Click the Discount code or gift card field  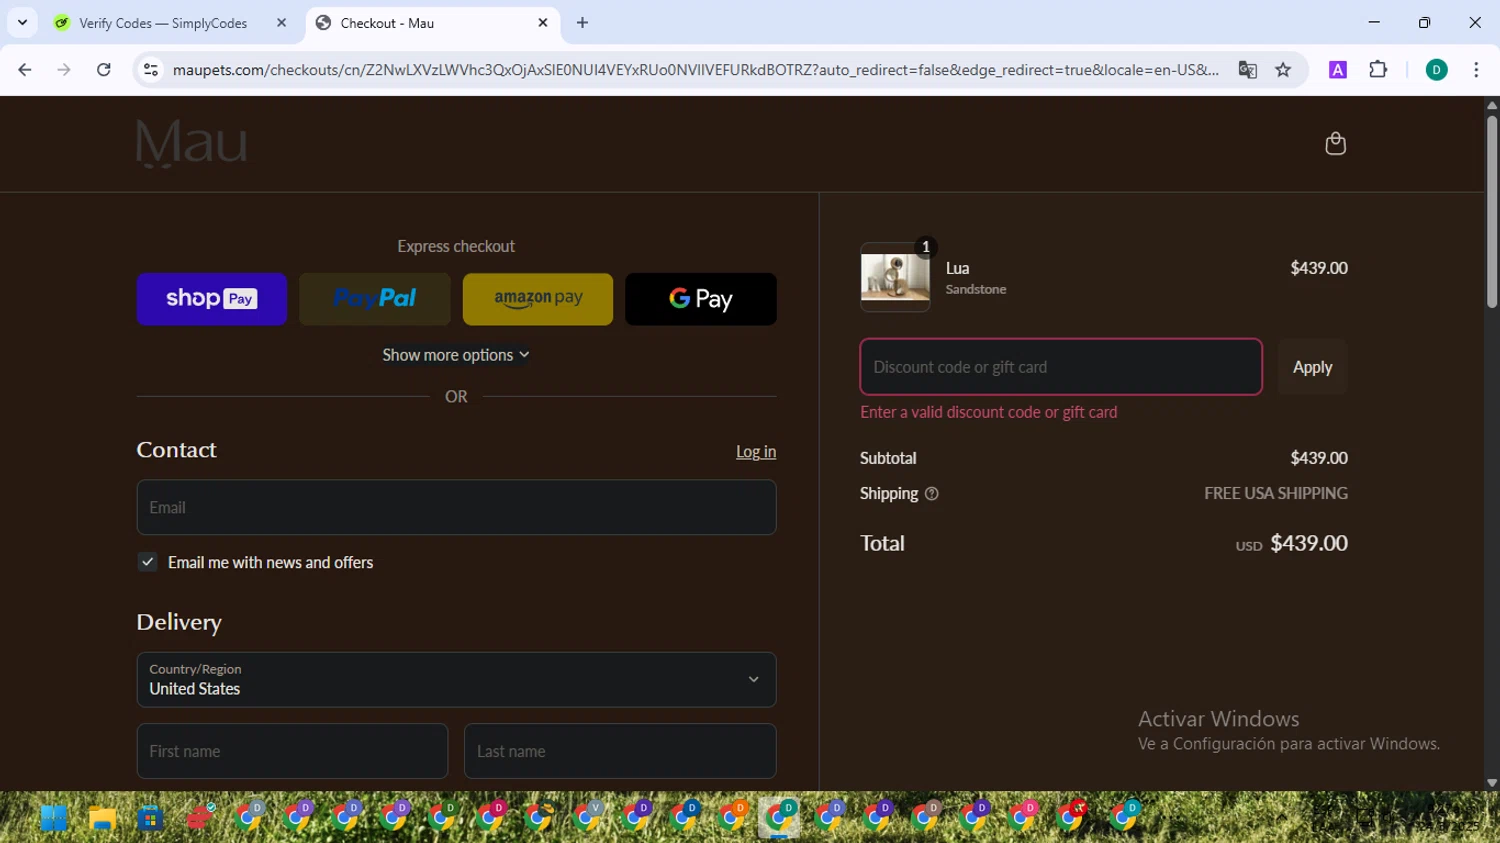(1061, 367)
